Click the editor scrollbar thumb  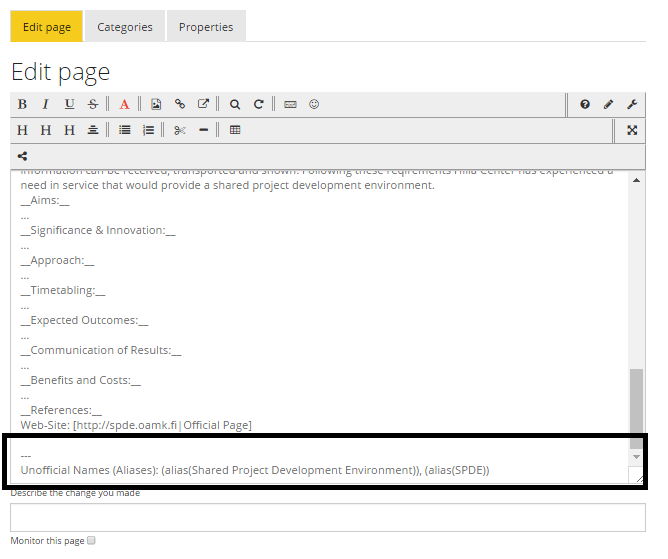(x=636, y=408)
